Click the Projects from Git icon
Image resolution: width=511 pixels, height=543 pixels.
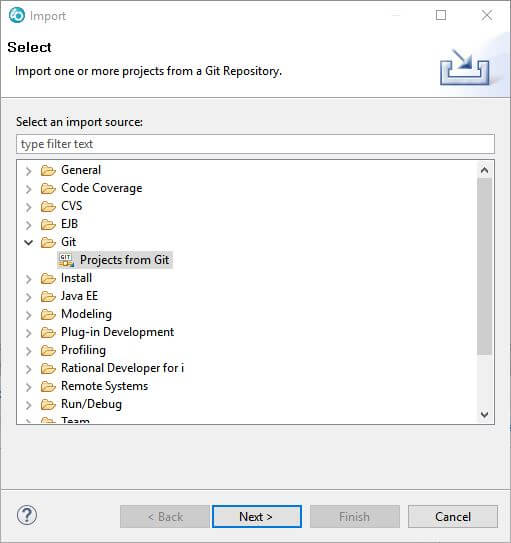click(x=66, y=260)
